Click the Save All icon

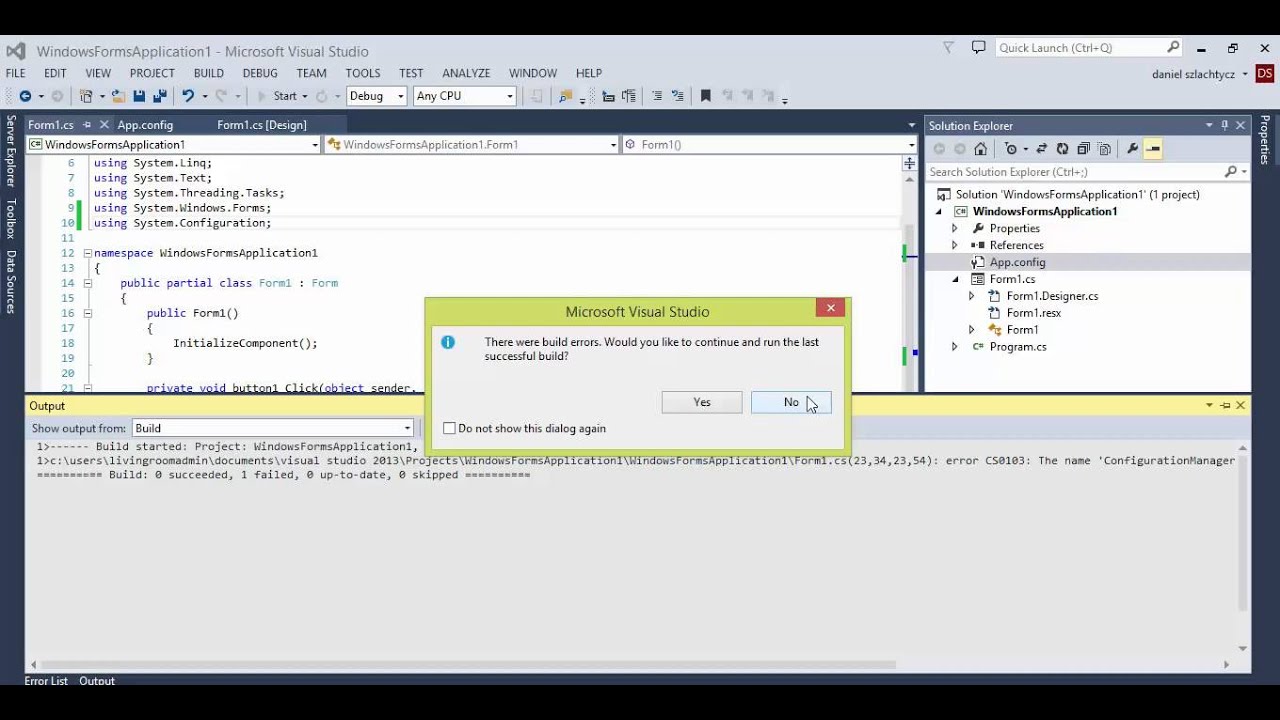pos(159,96)
